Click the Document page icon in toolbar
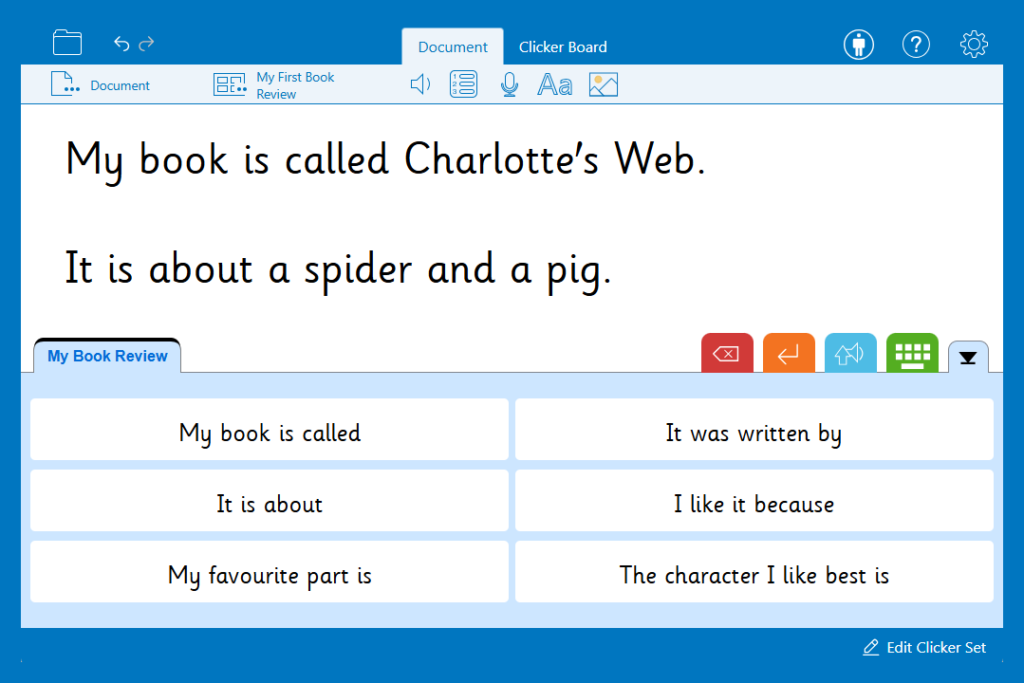1024x683 pixels. 65,84
